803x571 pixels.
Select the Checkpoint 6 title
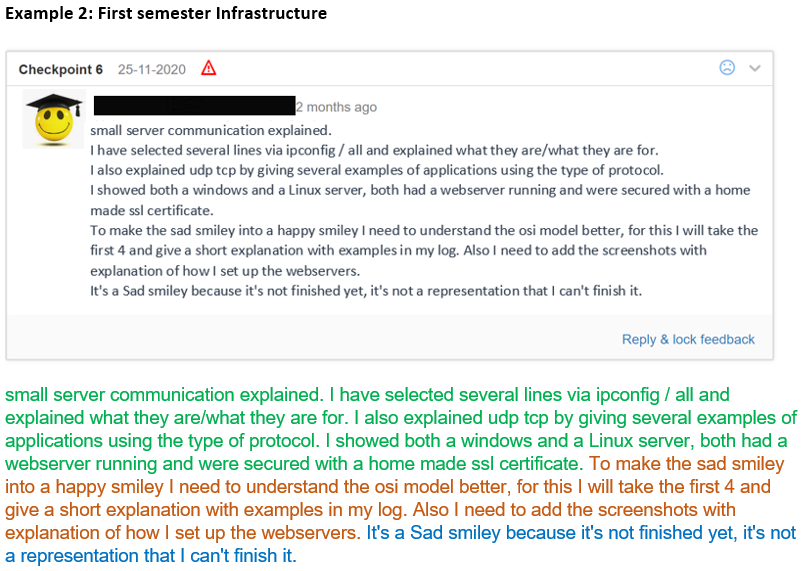(61, 69)
